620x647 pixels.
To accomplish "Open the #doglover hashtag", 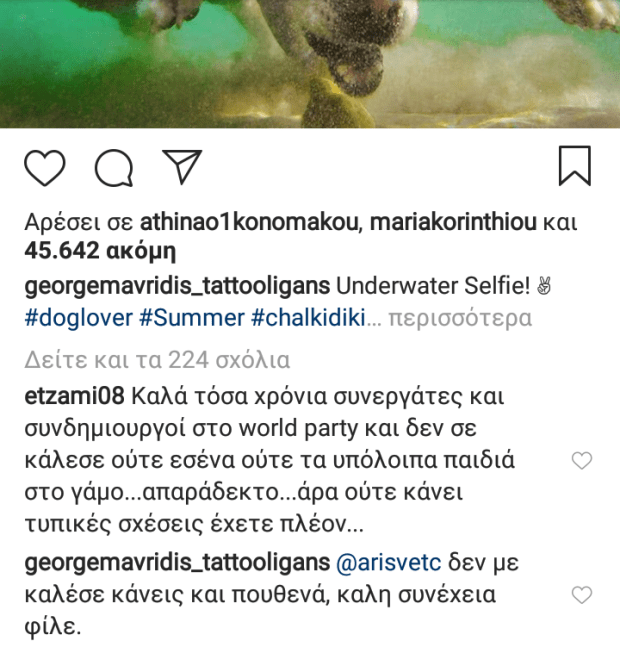I will tap(78, 318).
